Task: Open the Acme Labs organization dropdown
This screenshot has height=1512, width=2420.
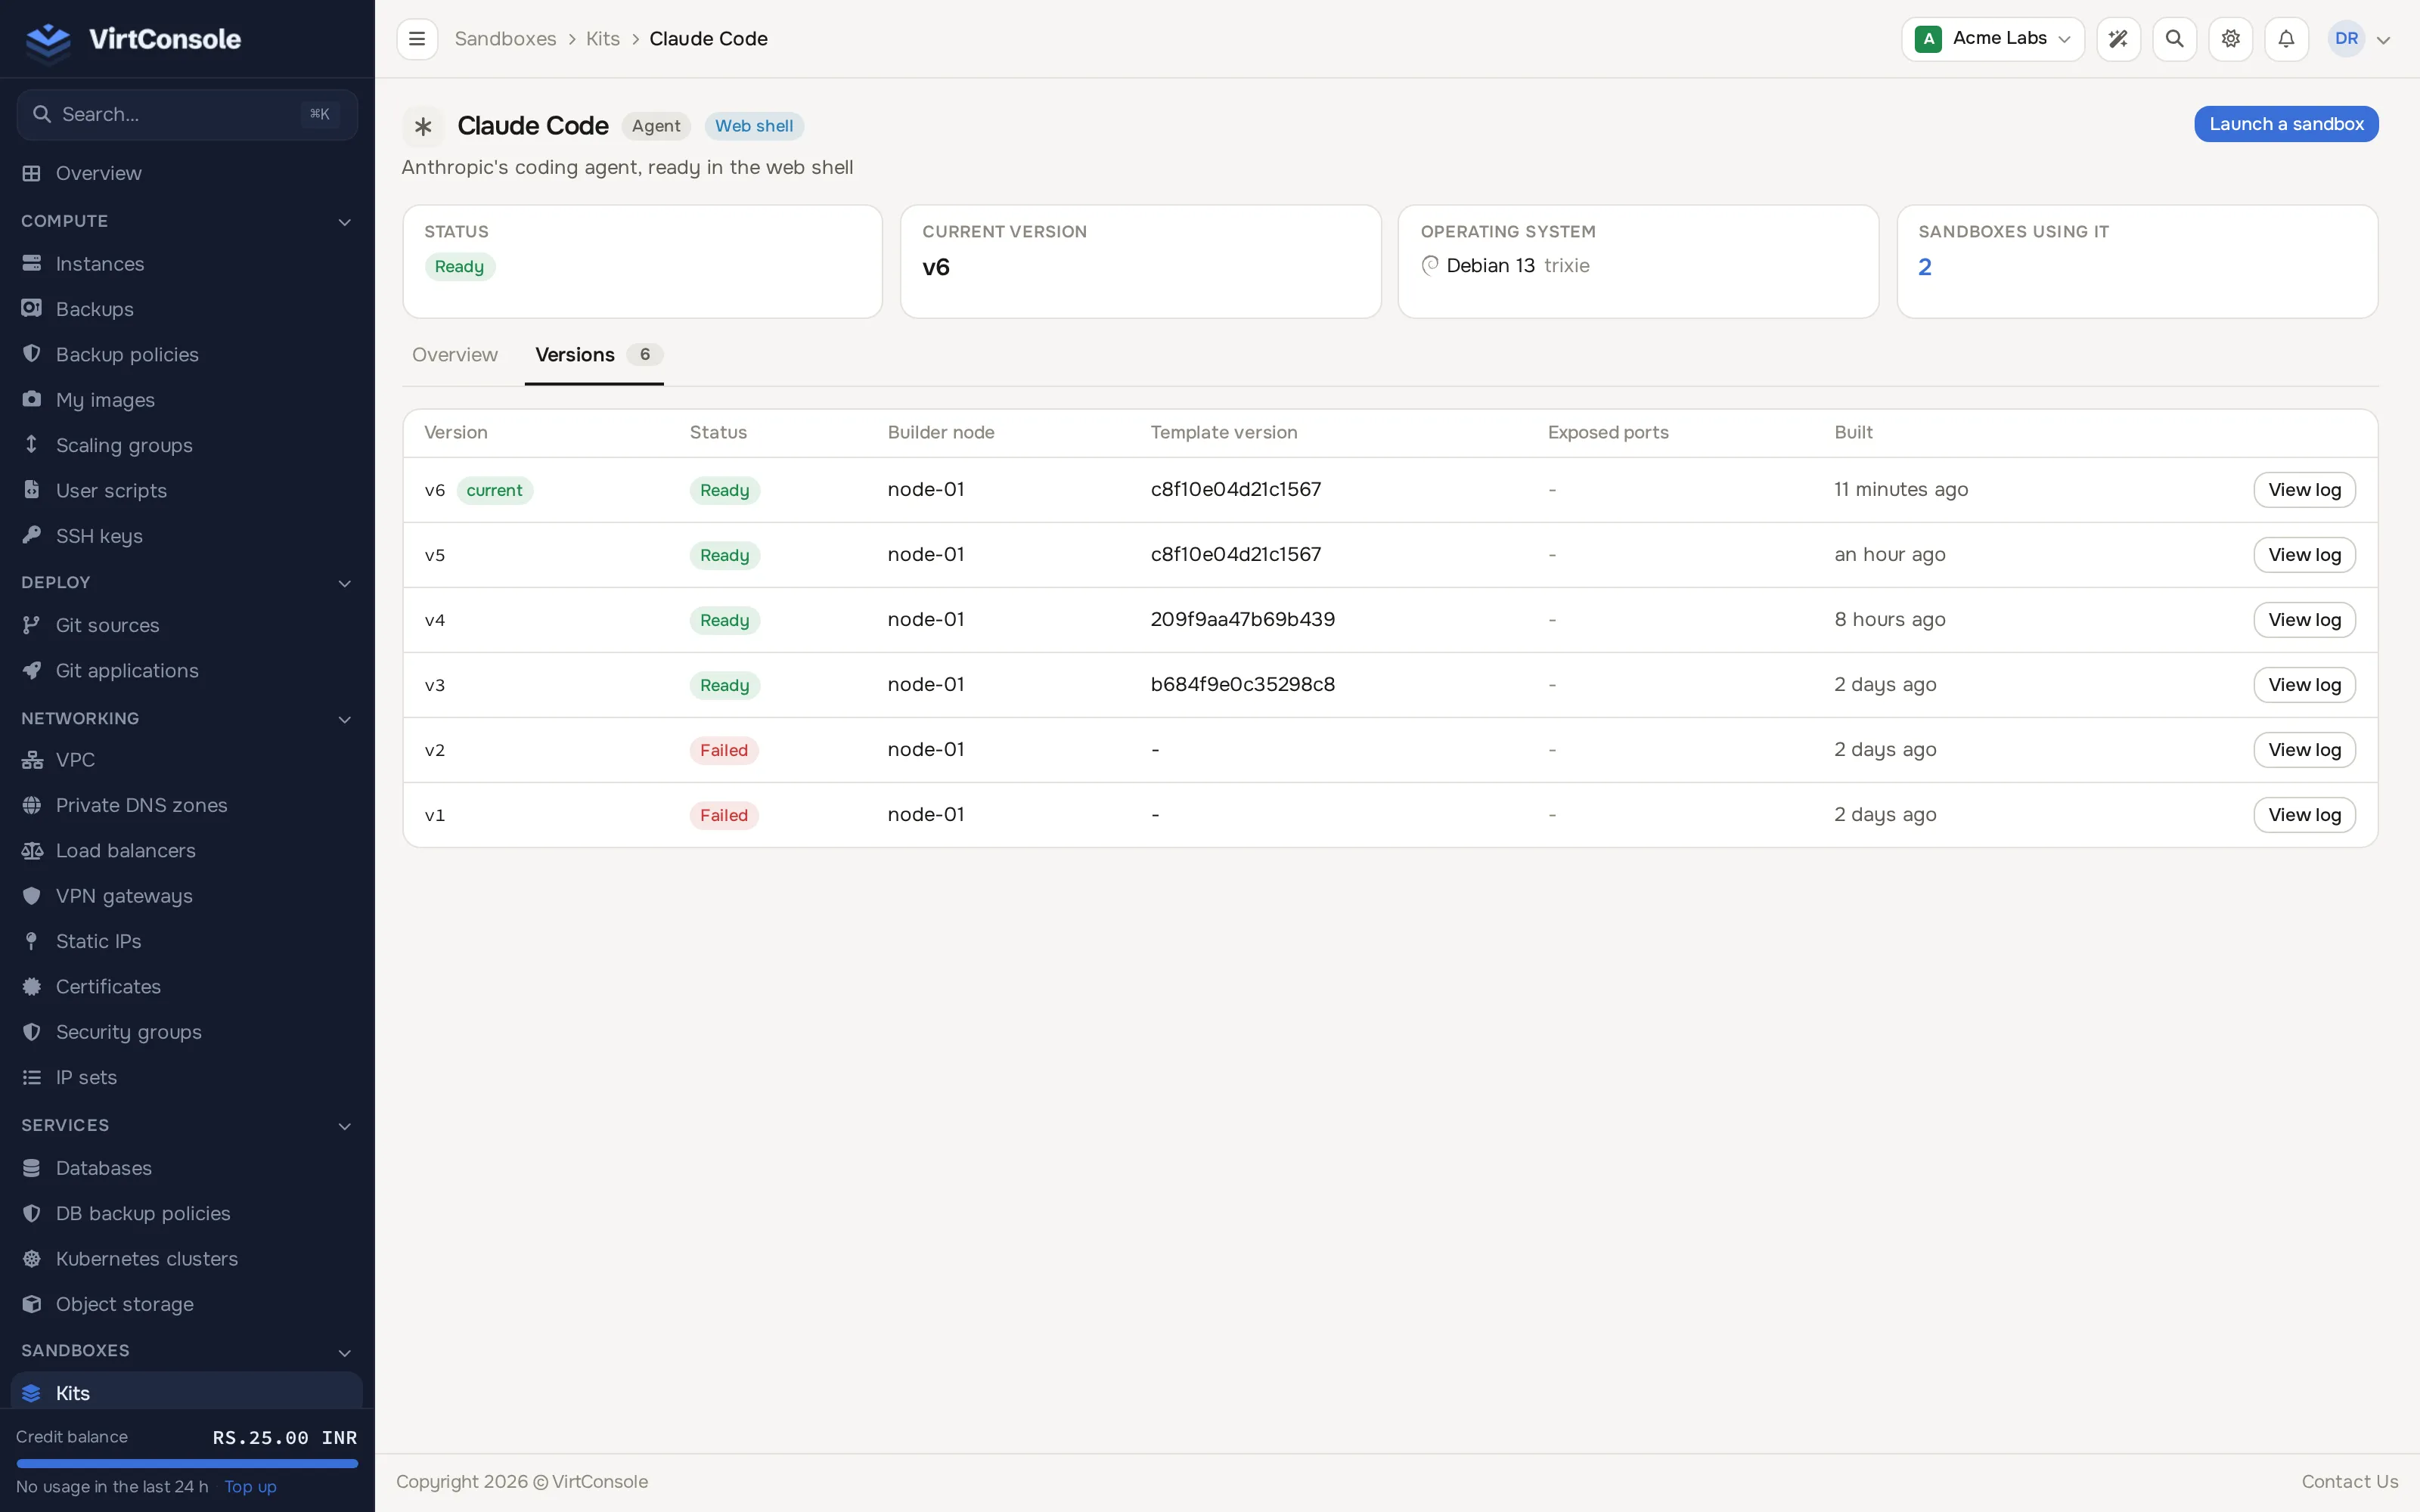Action: (x=1992, y=39)
